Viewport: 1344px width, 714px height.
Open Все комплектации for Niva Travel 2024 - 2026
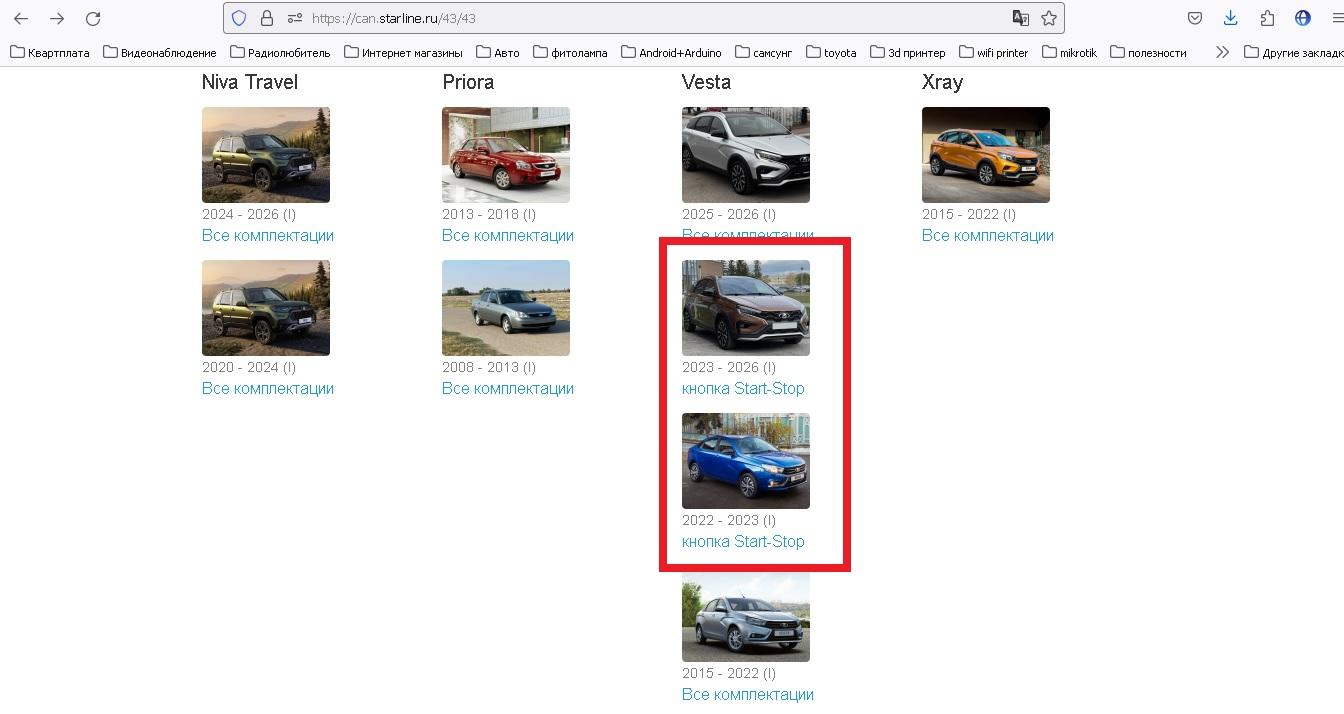point(268,236)
